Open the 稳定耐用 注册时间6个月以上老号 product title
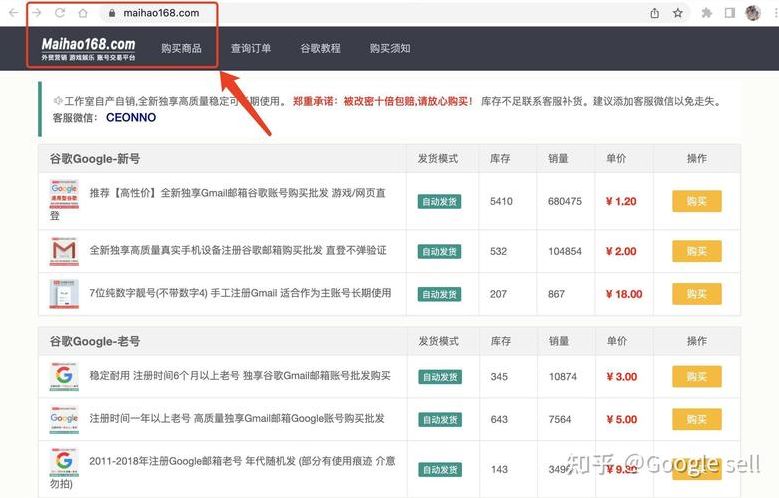The width and height of the screenshot is (779, 498). click(240, 376)
